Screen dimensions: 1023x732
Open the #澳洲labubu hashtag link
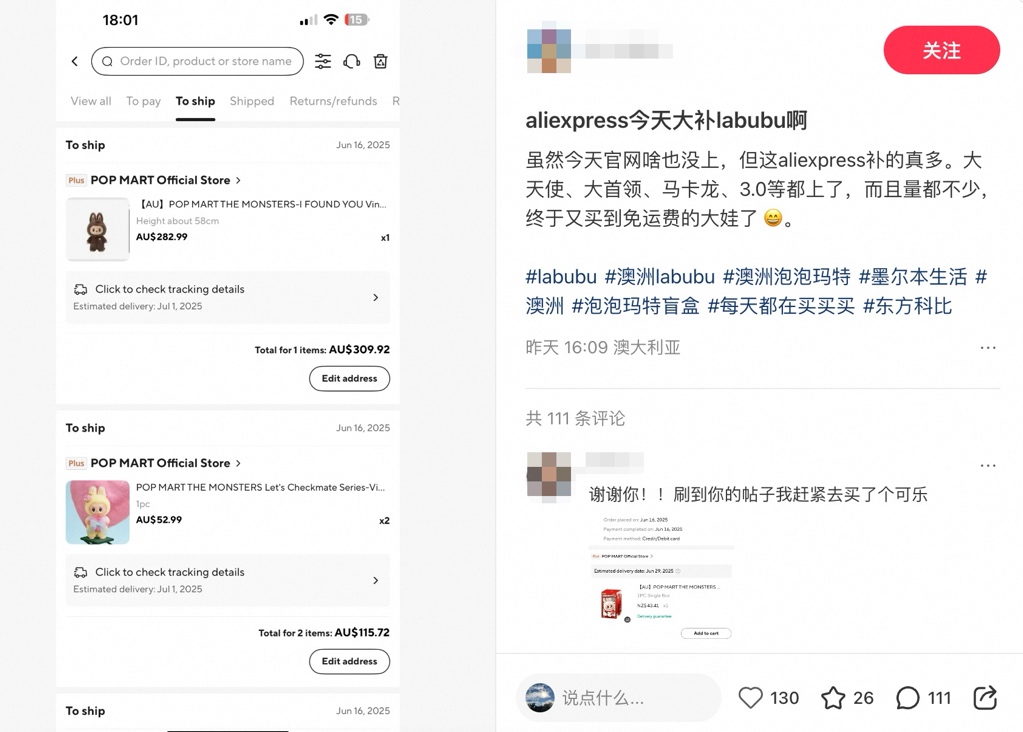tap(660, 277)
